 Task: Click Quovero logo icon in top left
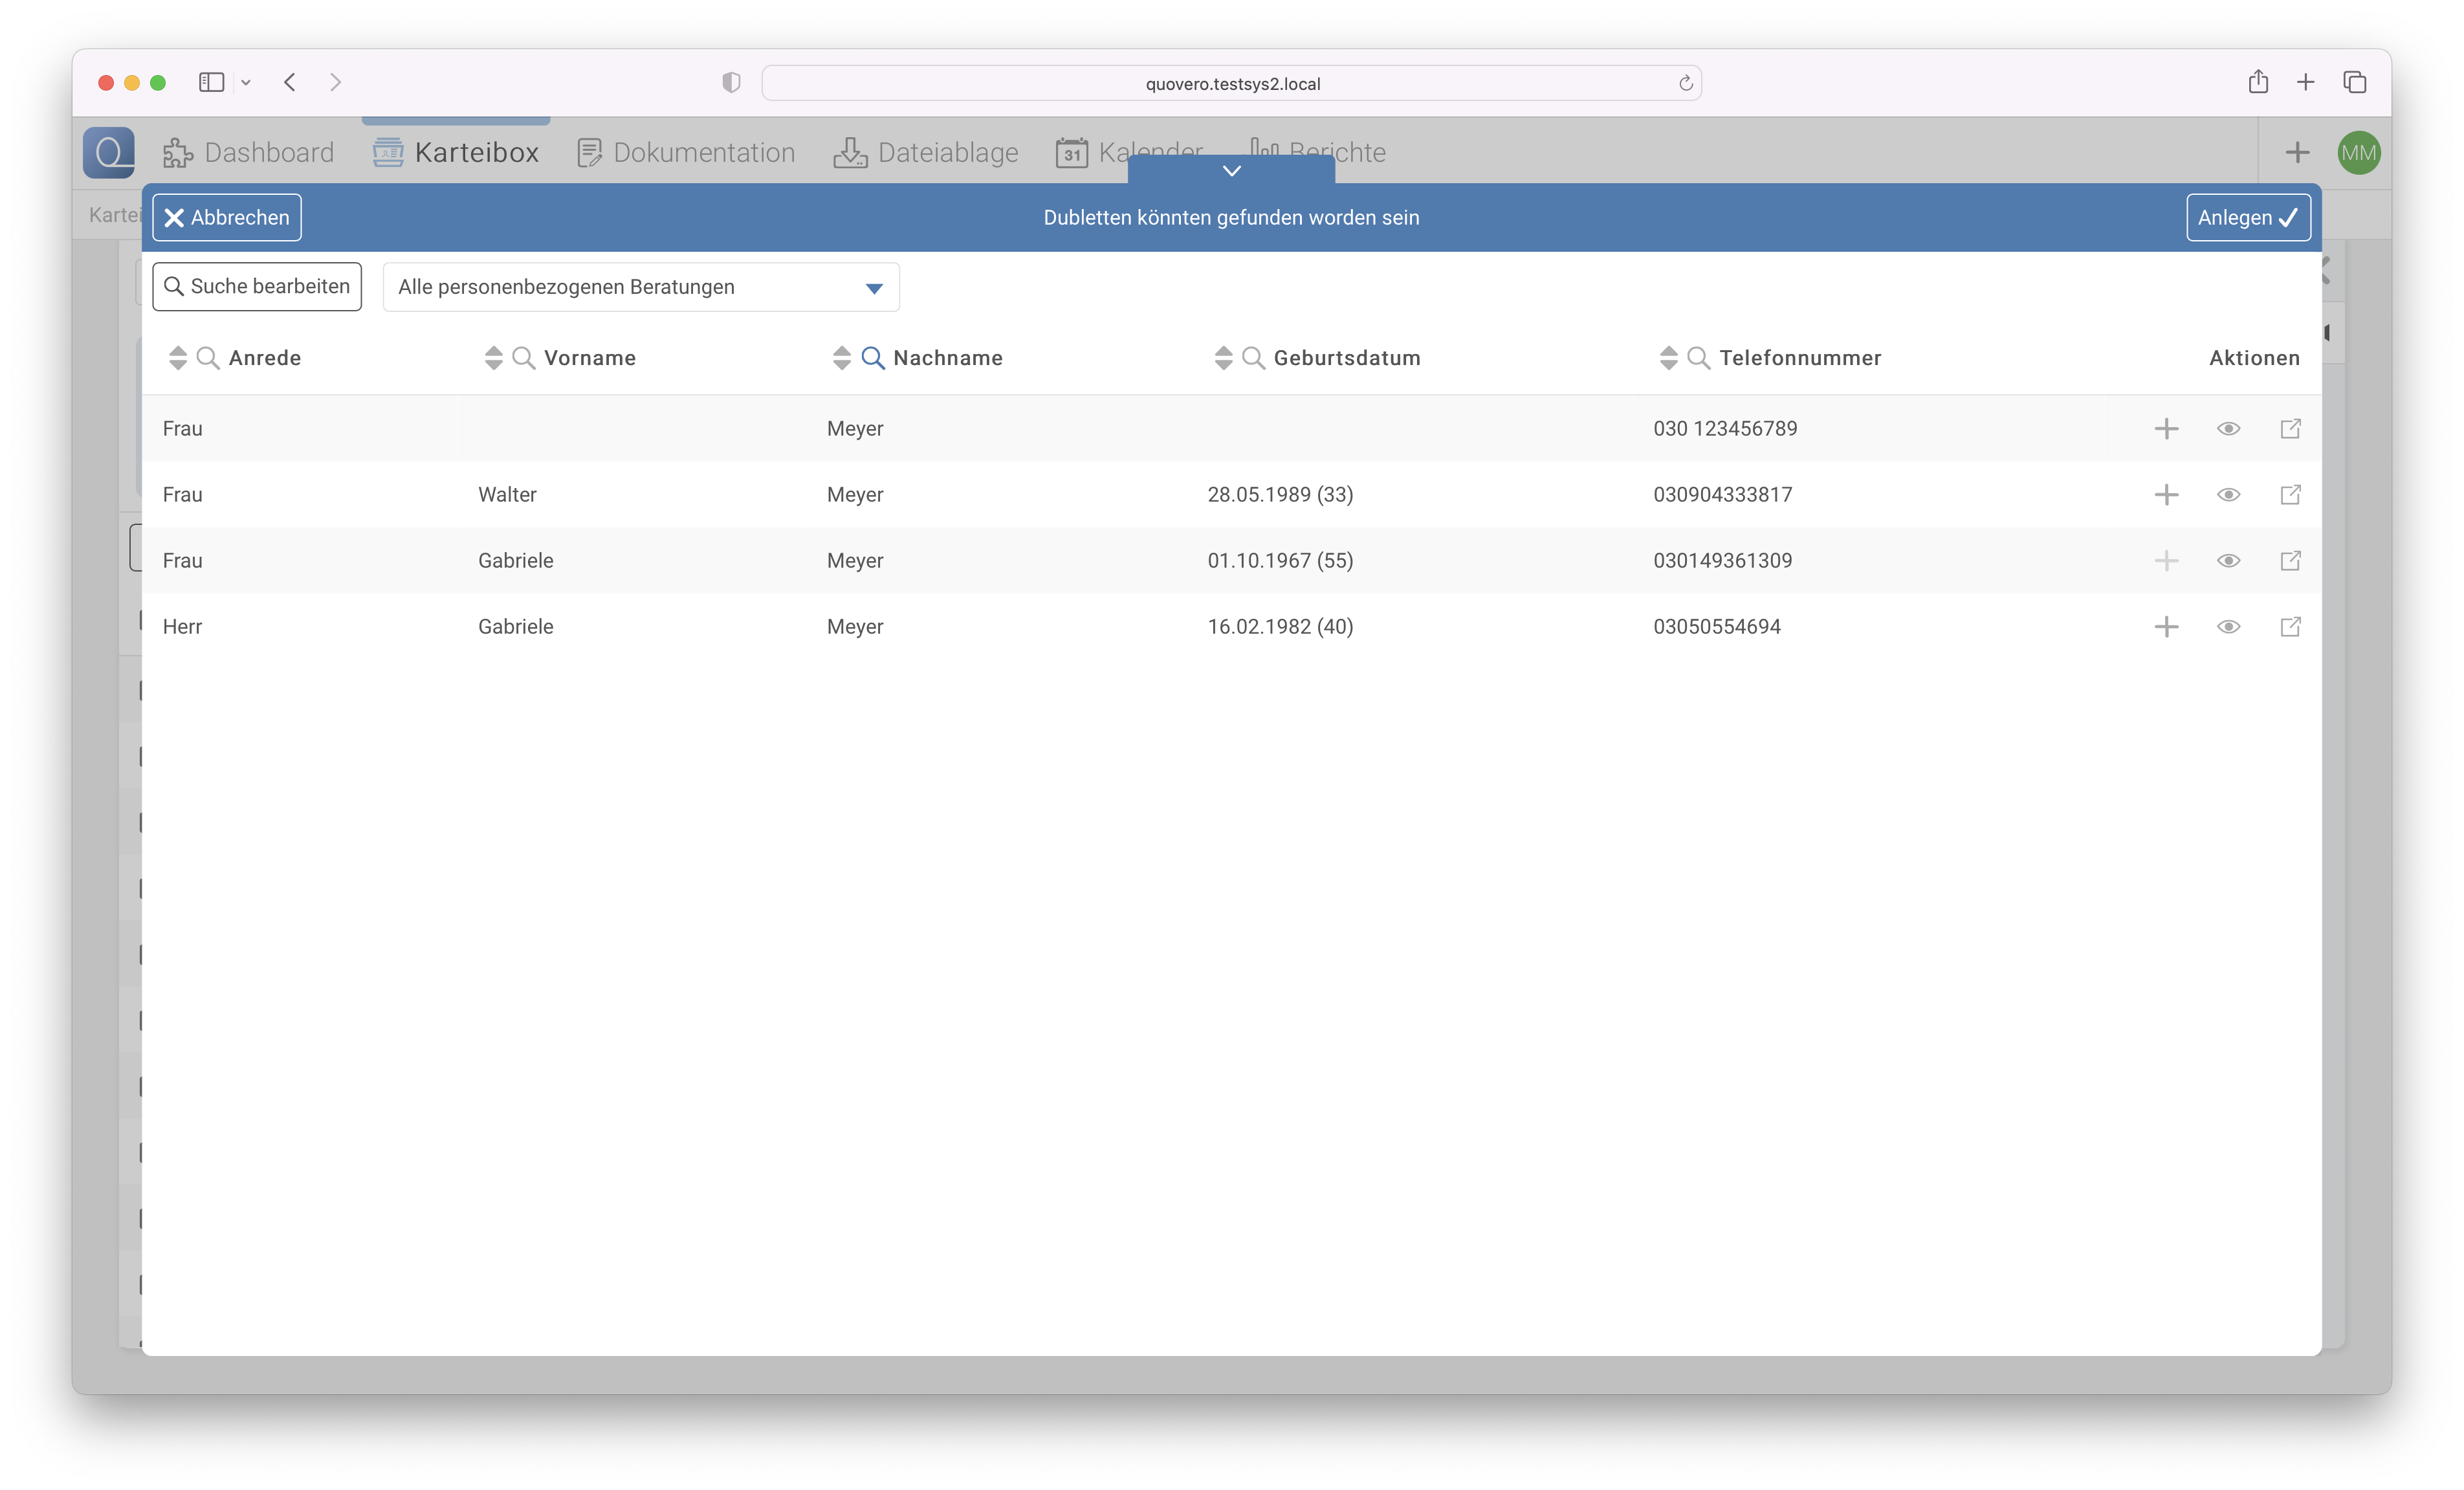click(109, 152)
